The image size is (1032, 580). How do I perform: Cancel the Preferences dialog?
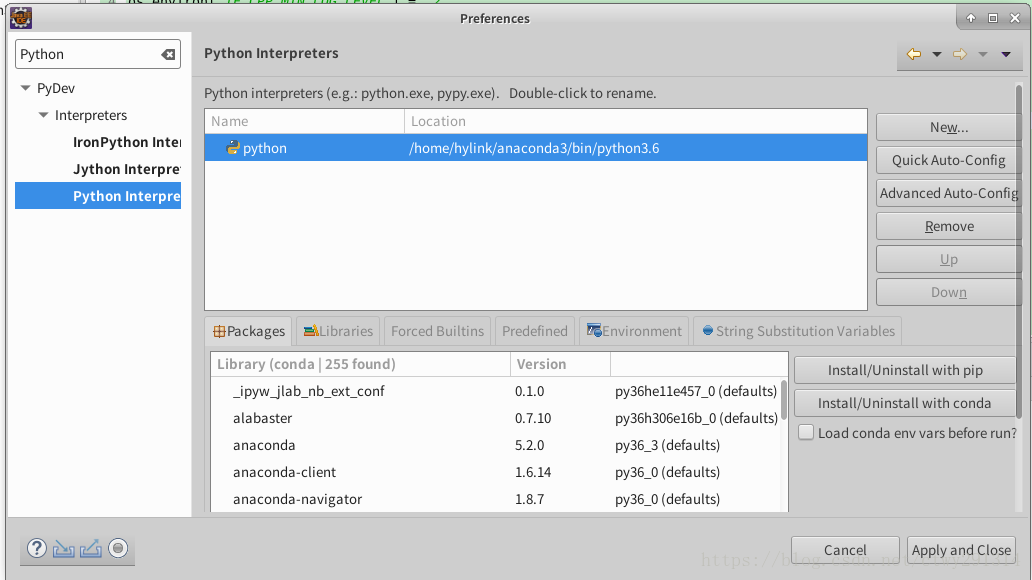tap(845, 550)
